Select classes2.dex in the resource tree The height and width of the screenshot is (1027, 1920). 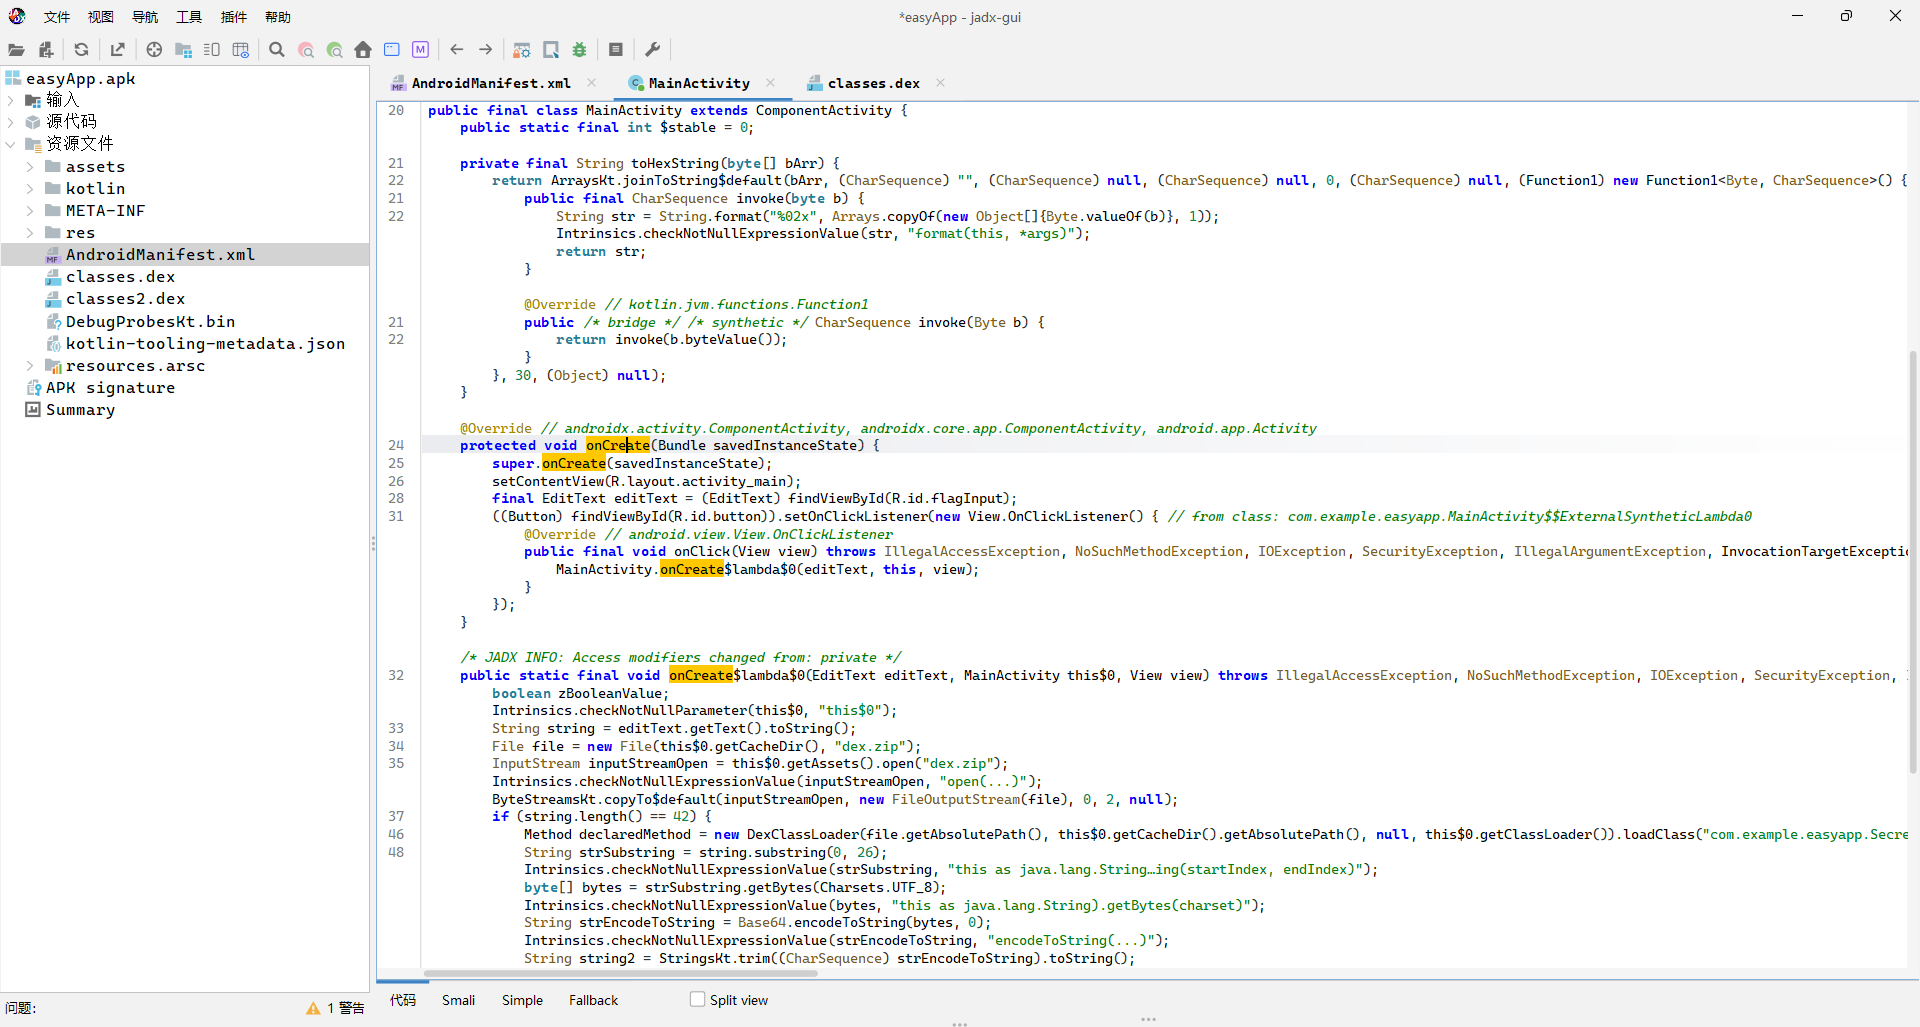pyautogui.click(x=125, y=299)
